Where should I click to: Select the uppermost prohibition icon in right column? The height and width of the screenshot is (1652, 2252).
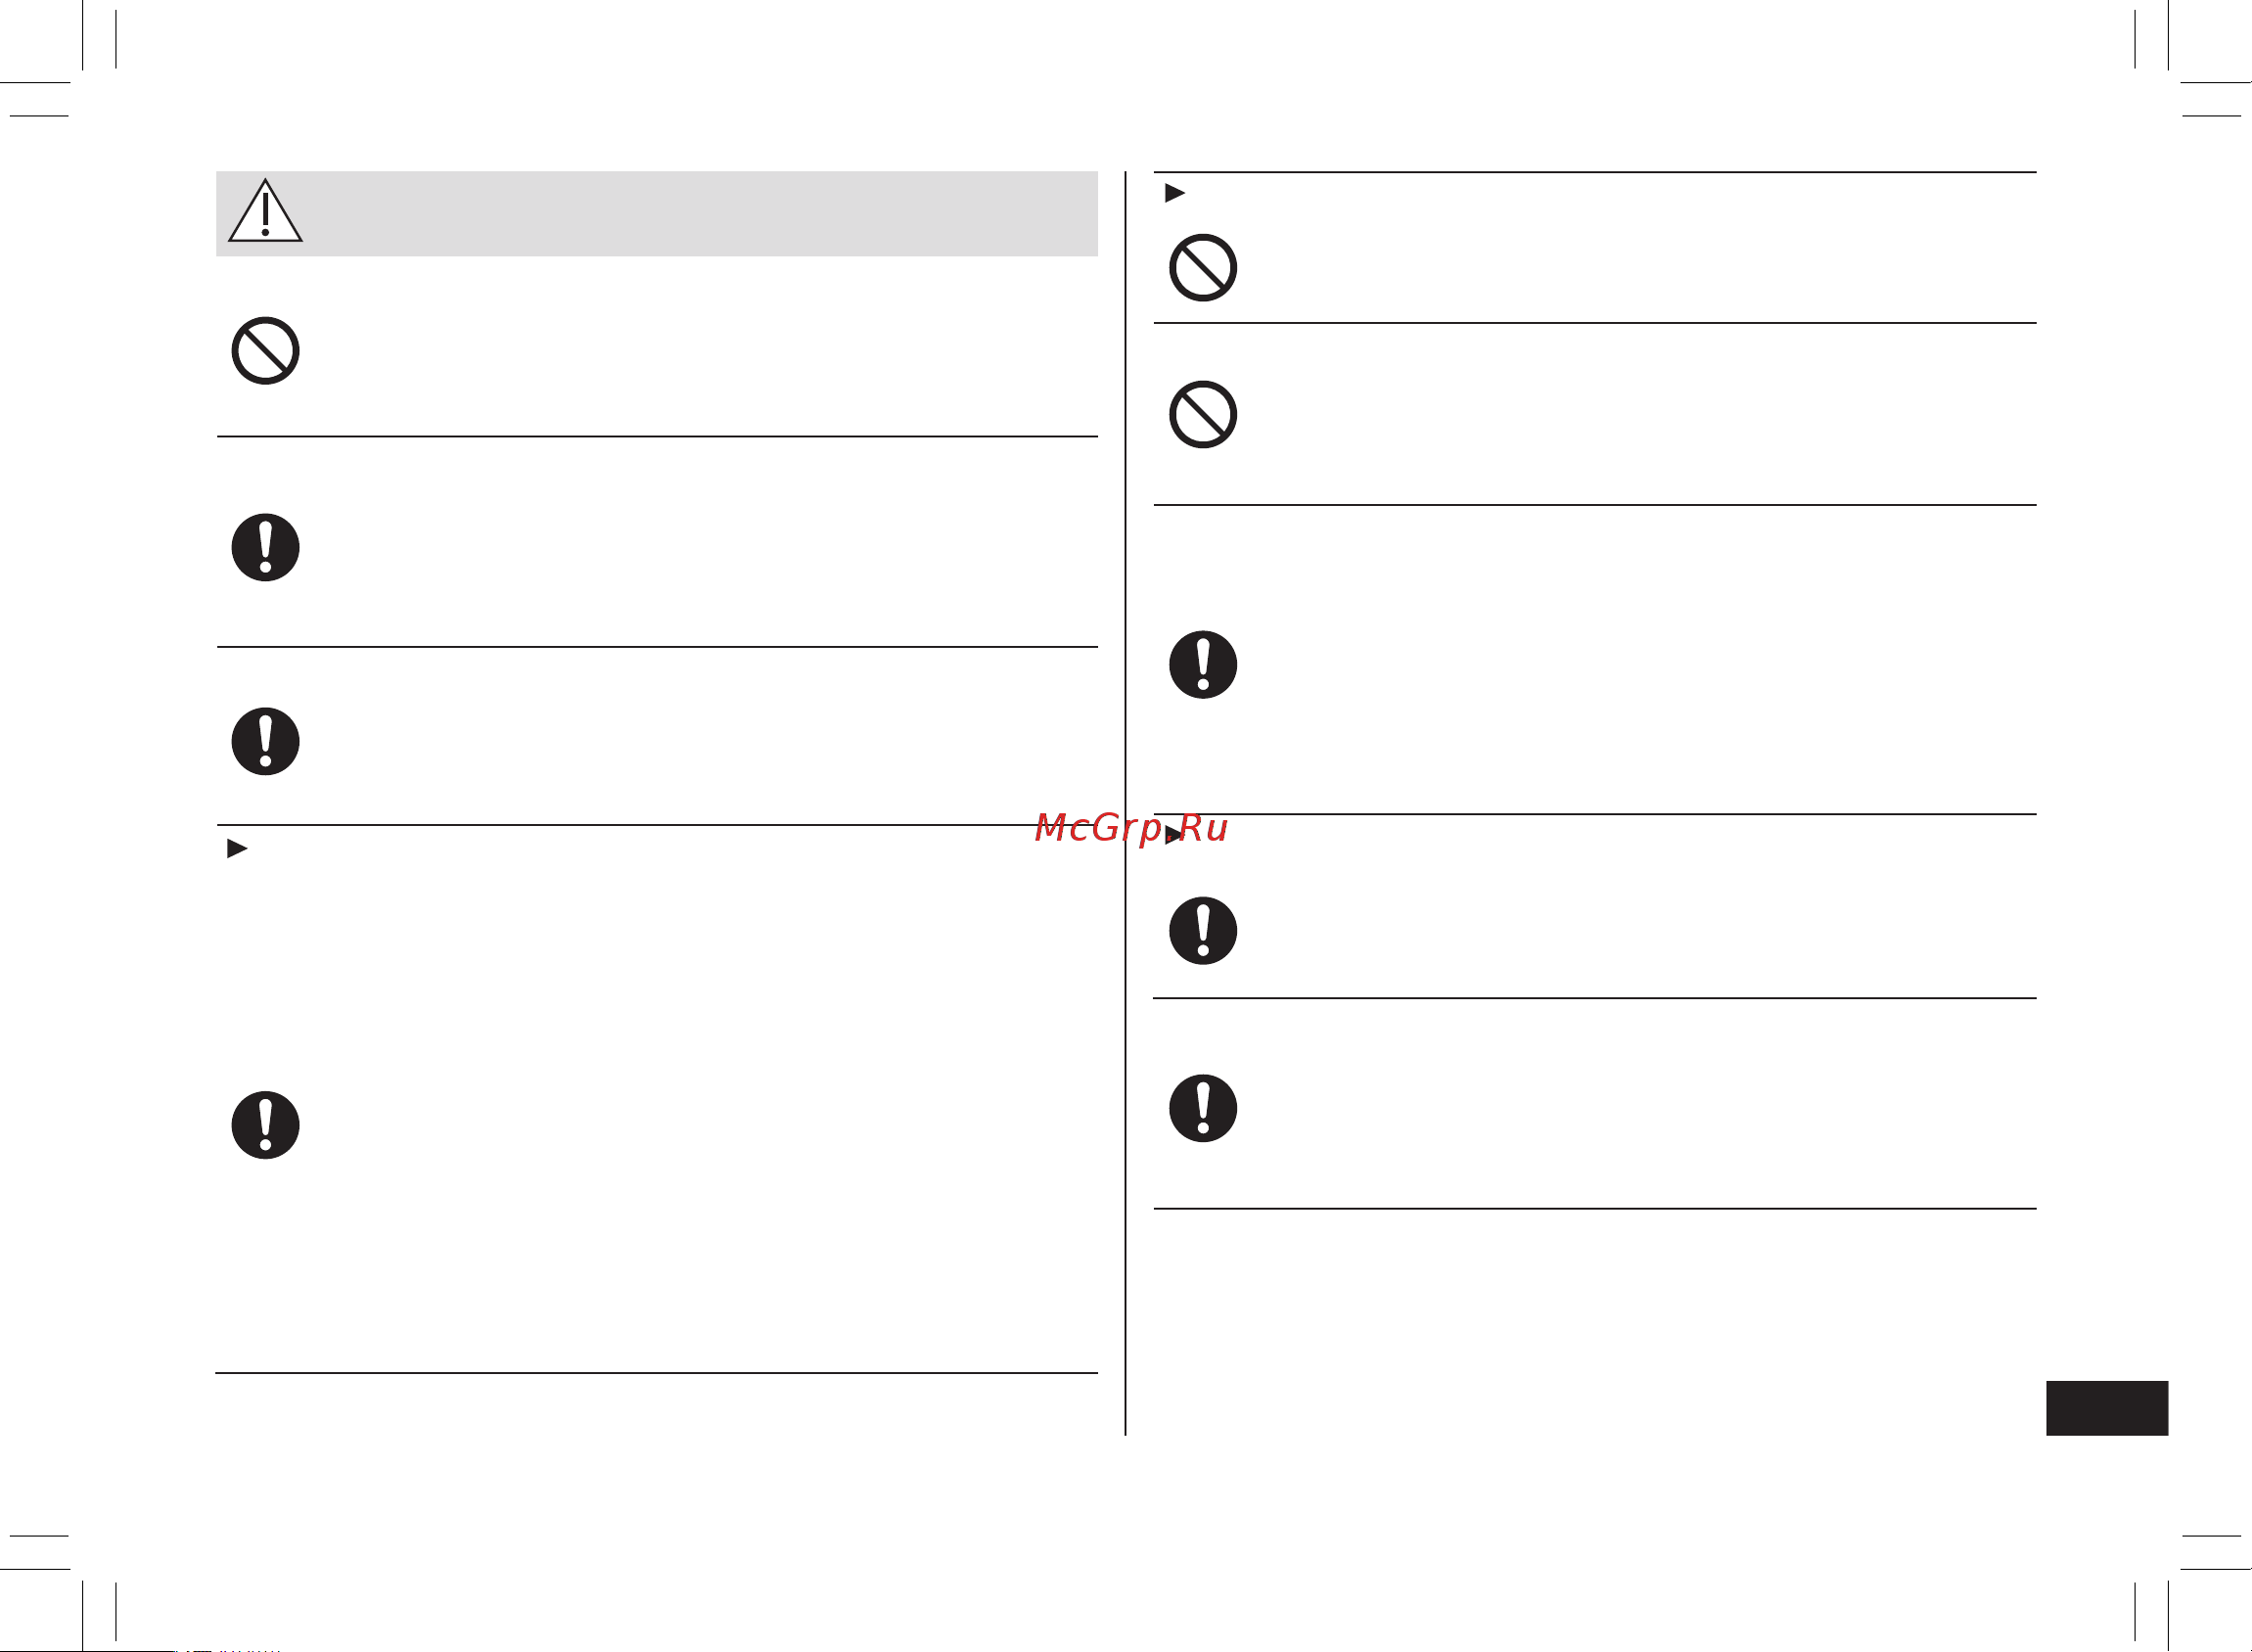(1203, 268)
